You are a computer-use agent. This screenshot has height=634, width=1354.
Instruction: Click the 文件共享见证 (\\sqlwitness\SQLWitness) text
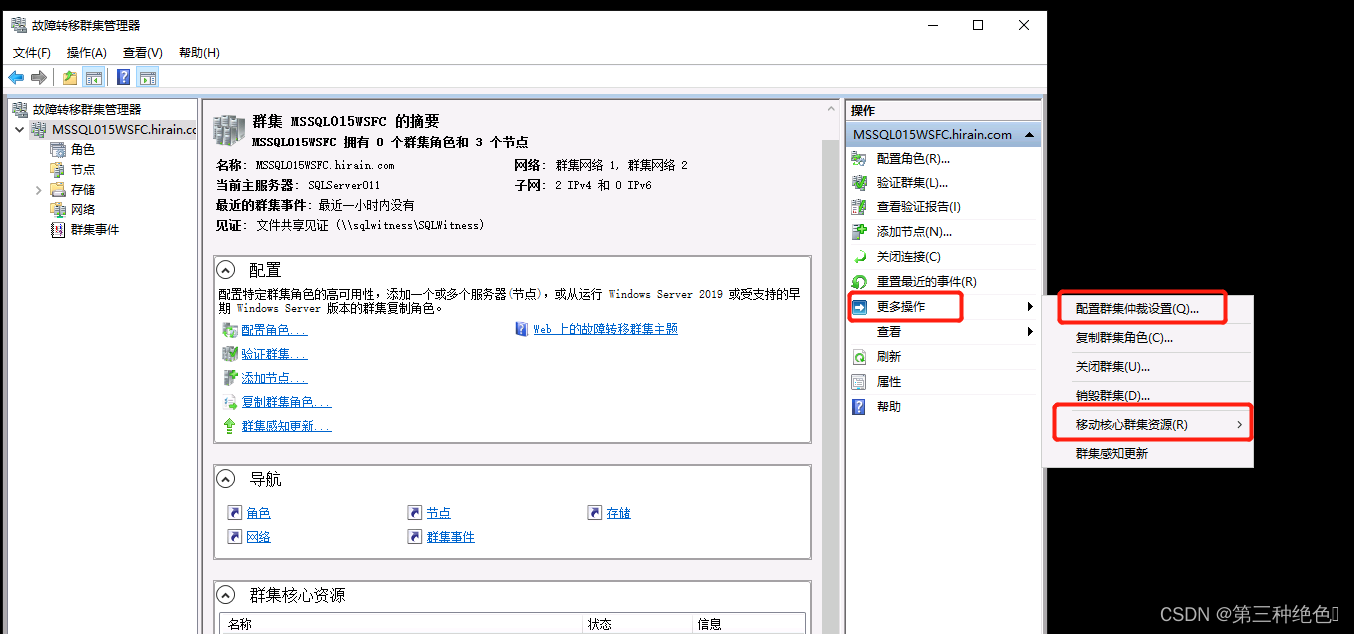click(370, 225)
